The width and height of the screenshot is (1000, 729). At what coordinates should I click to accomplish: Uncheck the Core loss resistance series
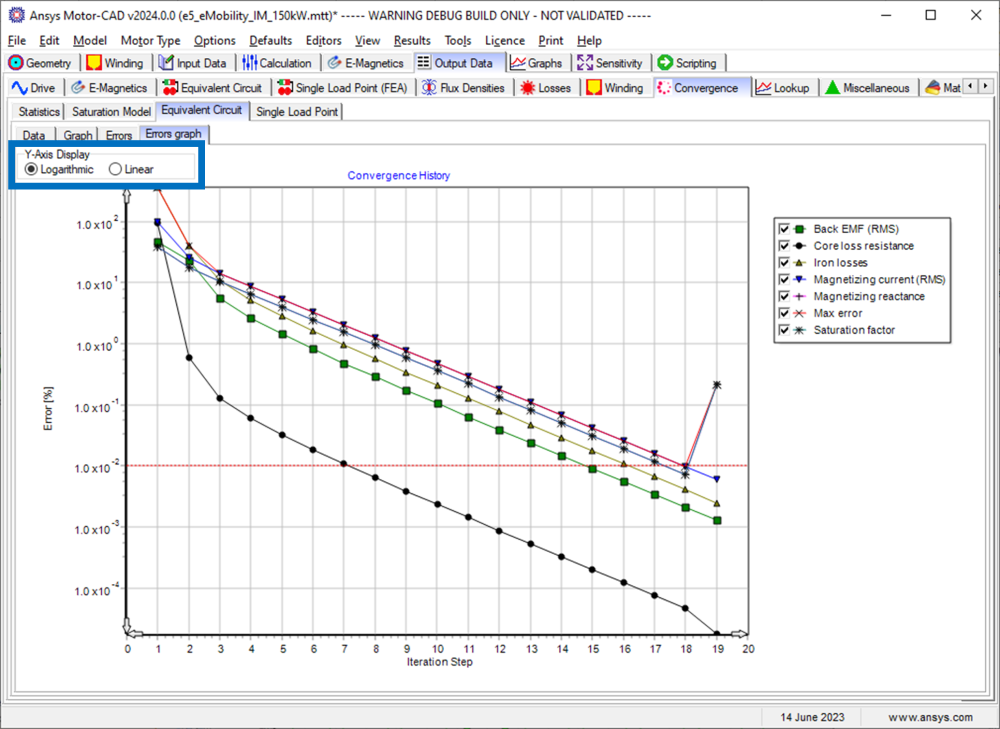(x=784, y=246)
